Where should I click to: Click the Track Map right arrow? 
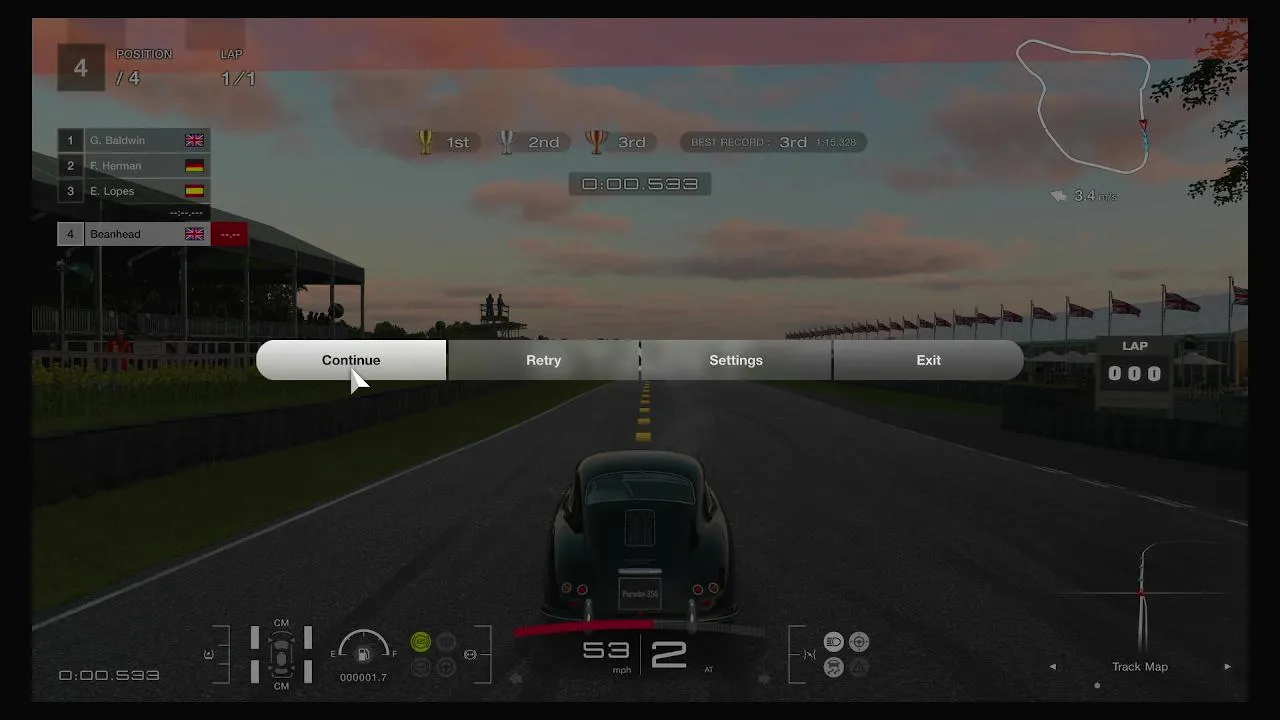1227,667
